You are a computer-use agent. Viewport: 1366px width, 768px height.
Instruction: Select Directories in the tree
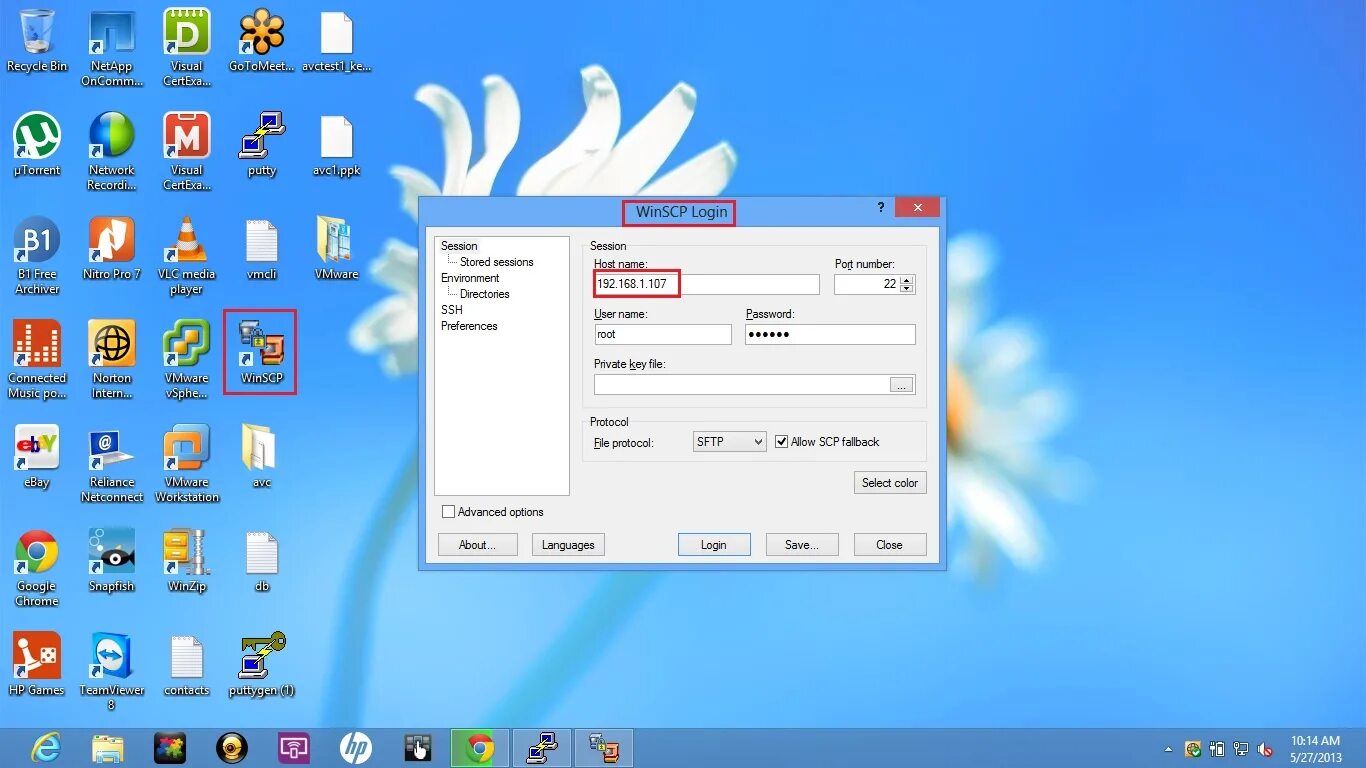point(485,294)
